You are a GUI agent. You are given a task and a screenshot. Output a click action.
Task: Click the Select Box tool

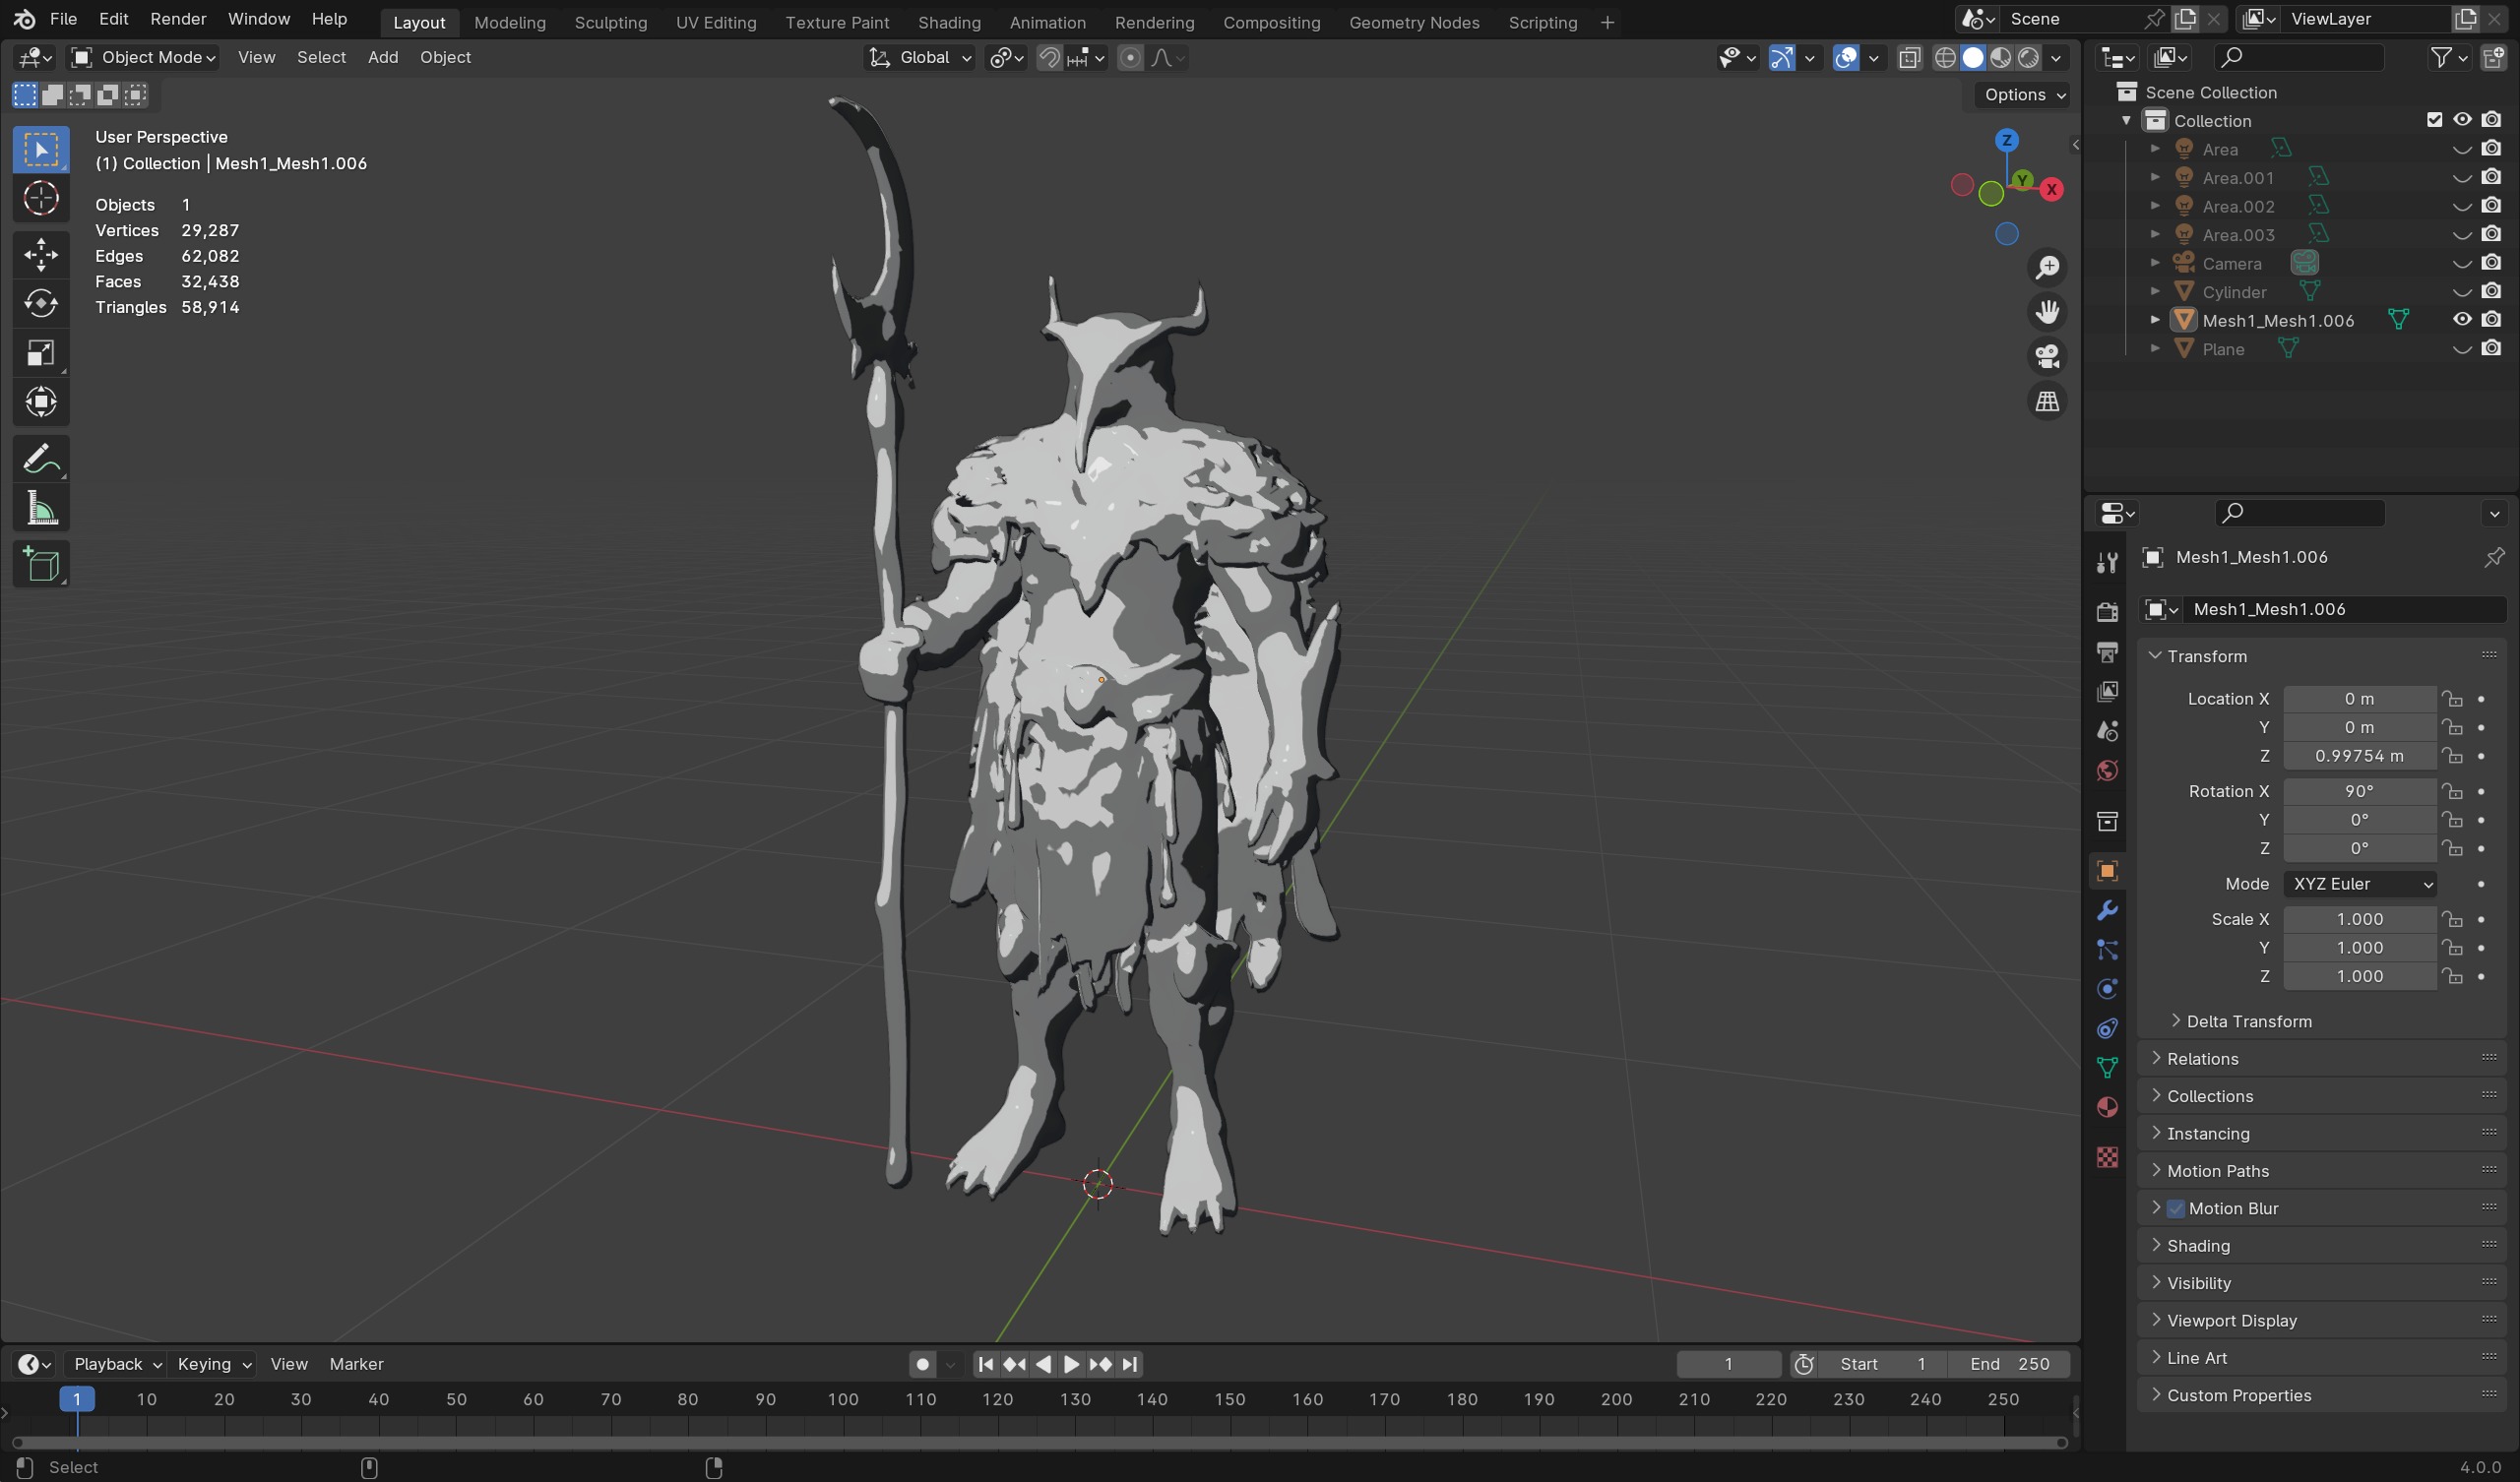pyautogui.click(x=41, y=149)
